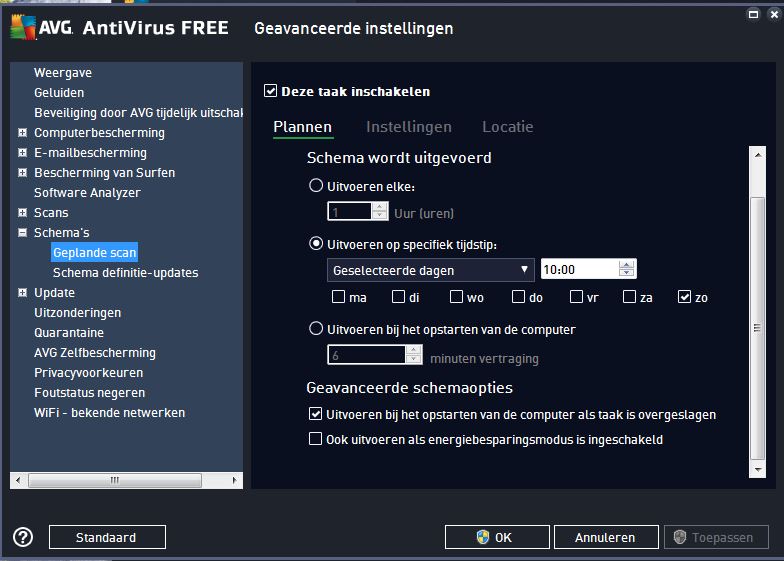784x561 pixels.
Task: Decrease the 10:00 time value
Action: click(x=626, y=274)
